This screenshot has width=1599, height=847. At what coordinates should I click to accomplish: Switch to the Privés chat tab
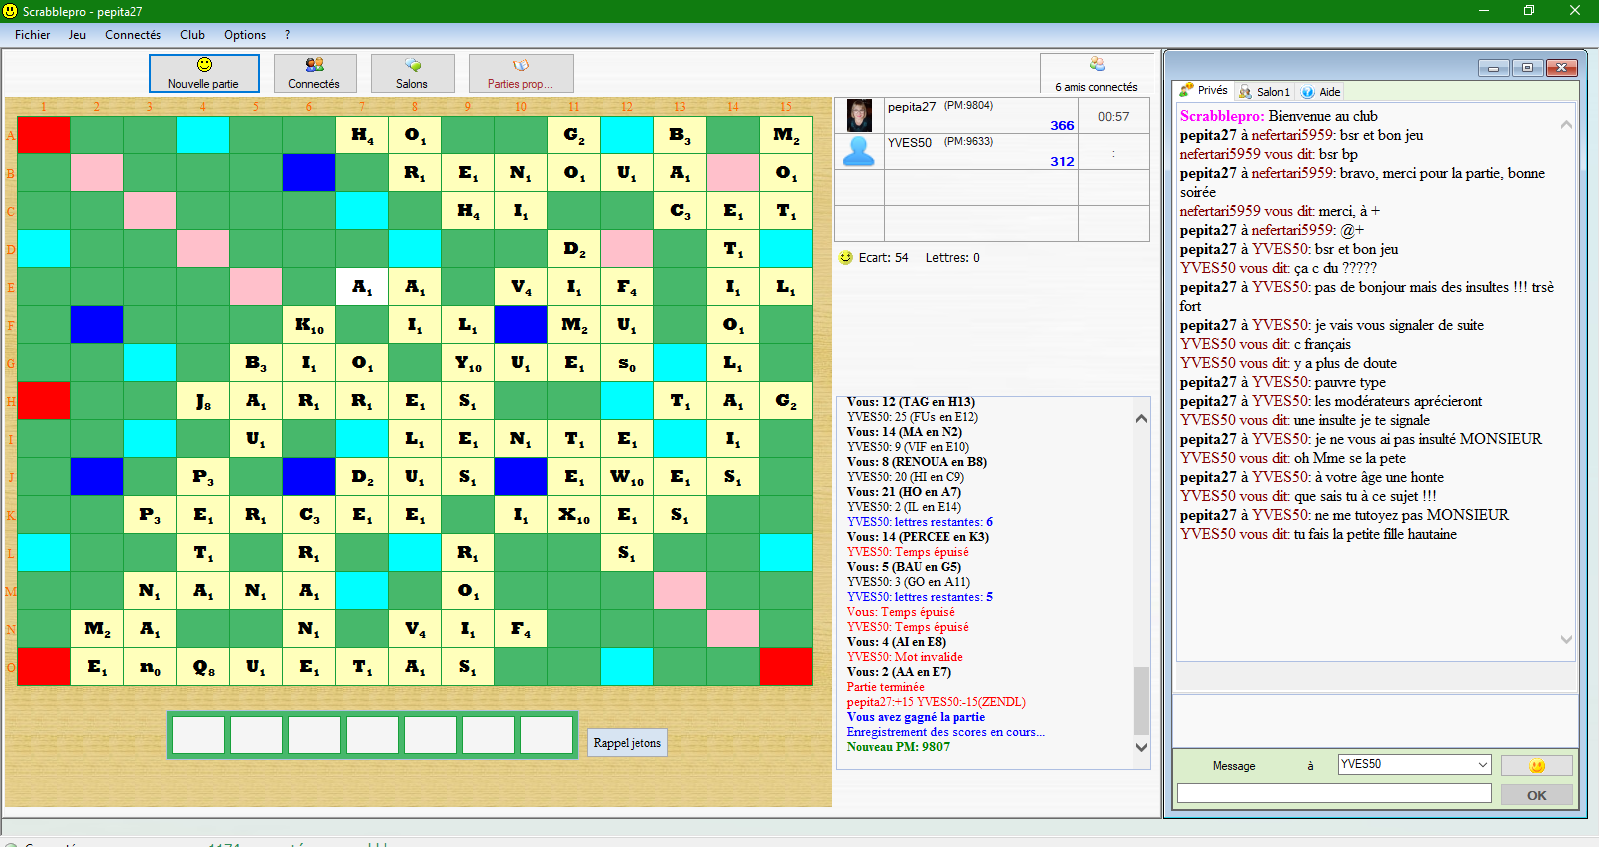(x=1204, y=91)
